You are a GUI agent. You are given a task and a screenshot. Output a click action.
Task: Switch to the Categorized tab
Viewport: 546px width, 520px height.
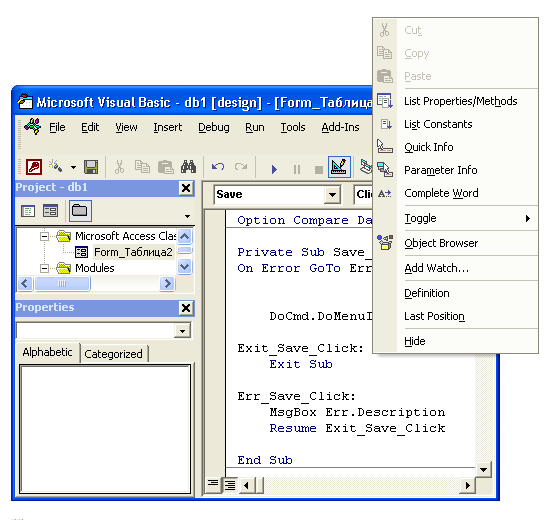(x=113, y=354)
